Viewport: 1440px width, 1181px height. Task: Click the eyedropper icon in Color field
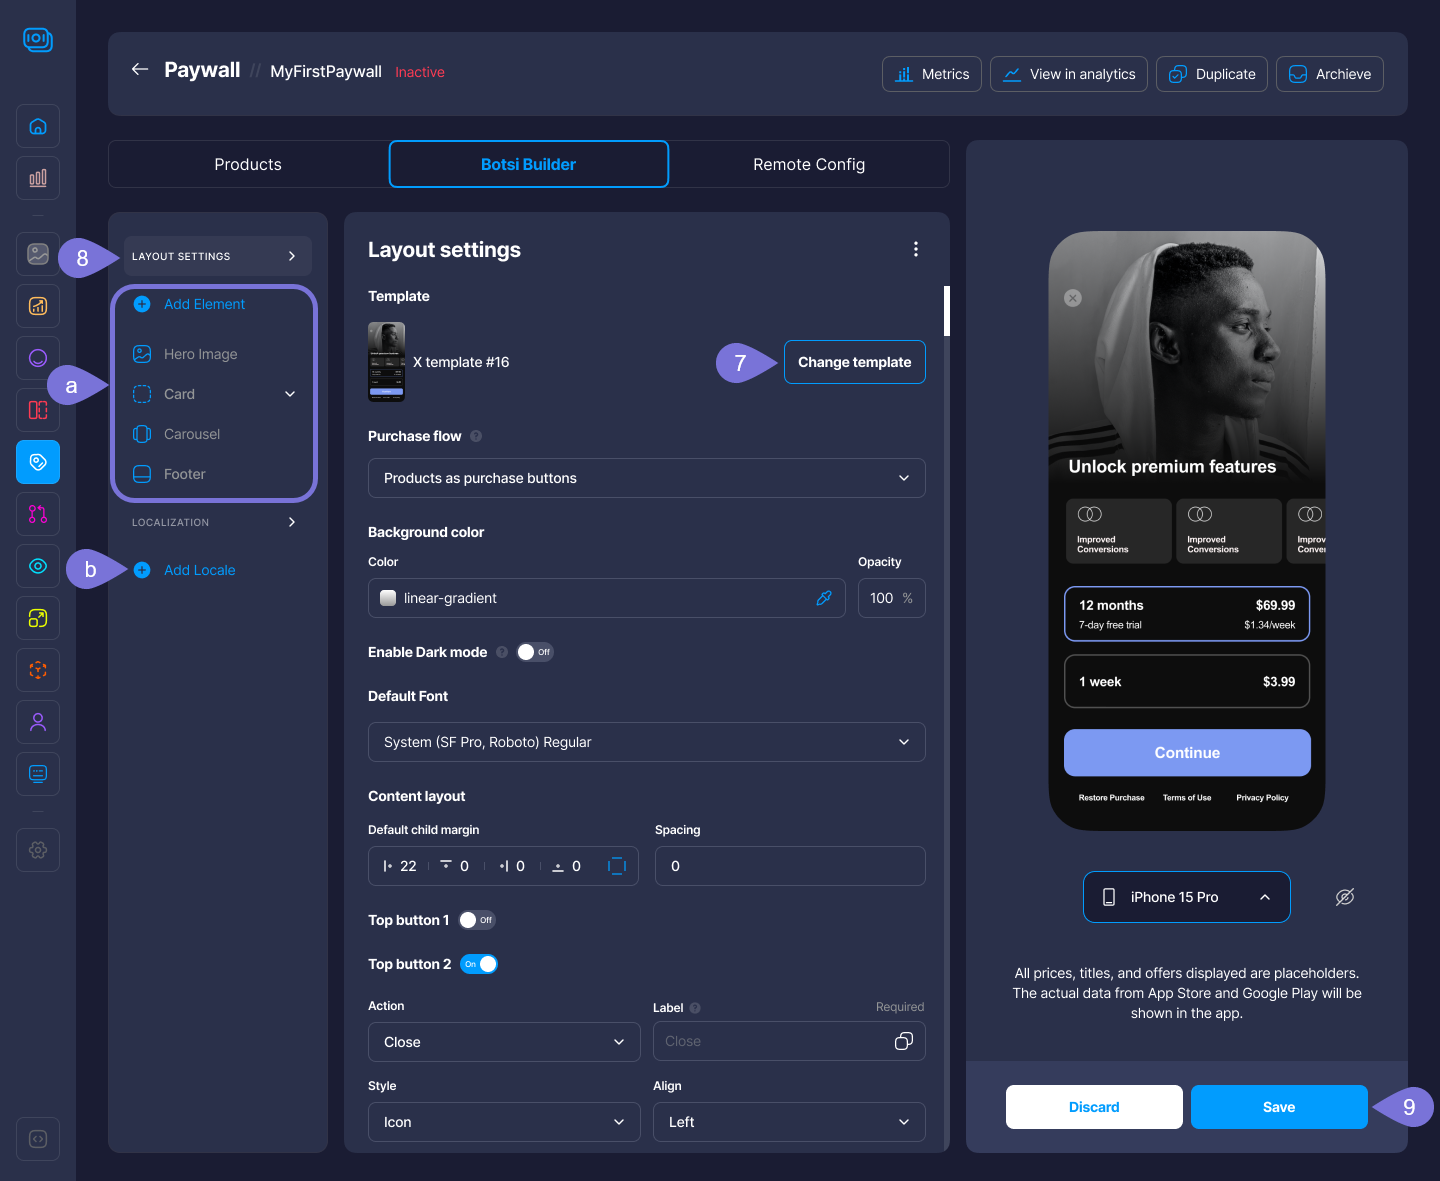pyautogui.click(x=824, y=598)
